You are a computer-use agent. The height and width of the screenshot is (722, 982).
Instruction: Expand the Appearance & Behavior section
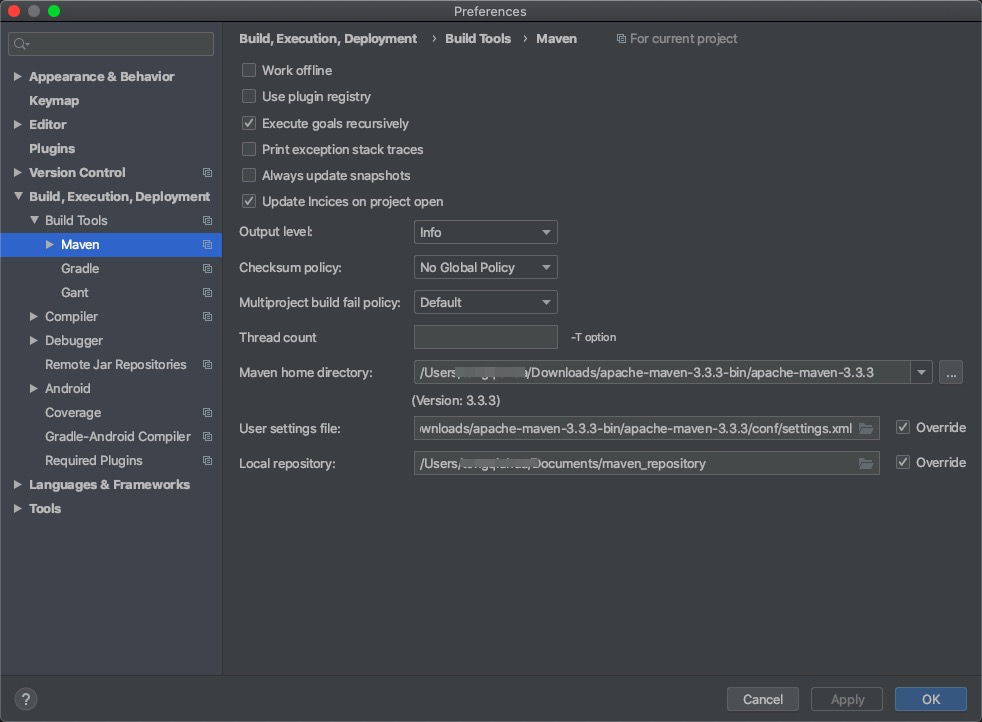17,76
